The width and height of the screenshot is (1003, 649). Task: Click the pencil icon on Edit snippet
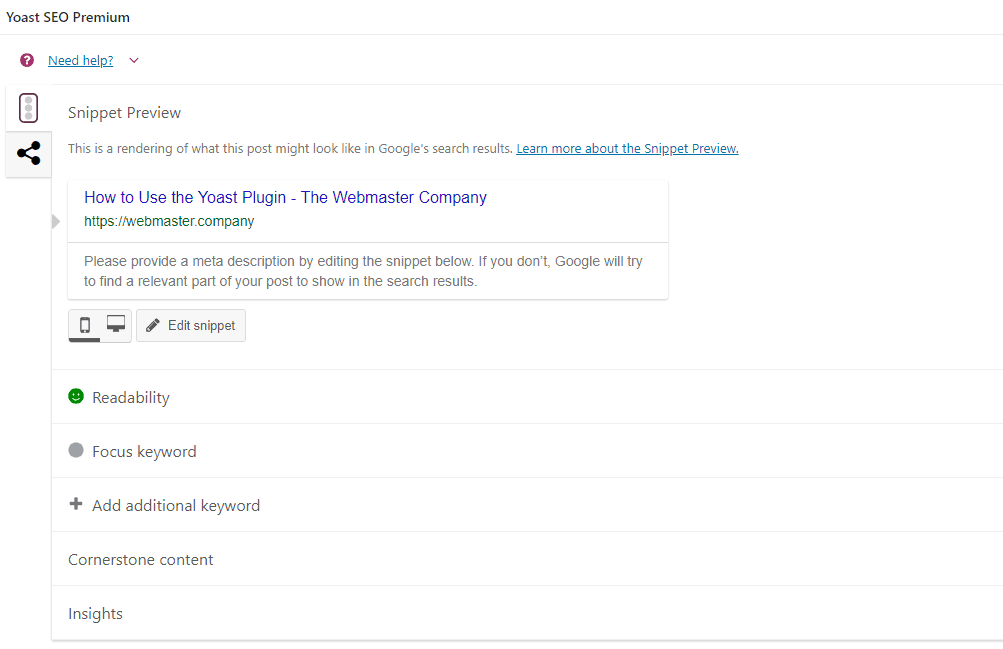153,325
